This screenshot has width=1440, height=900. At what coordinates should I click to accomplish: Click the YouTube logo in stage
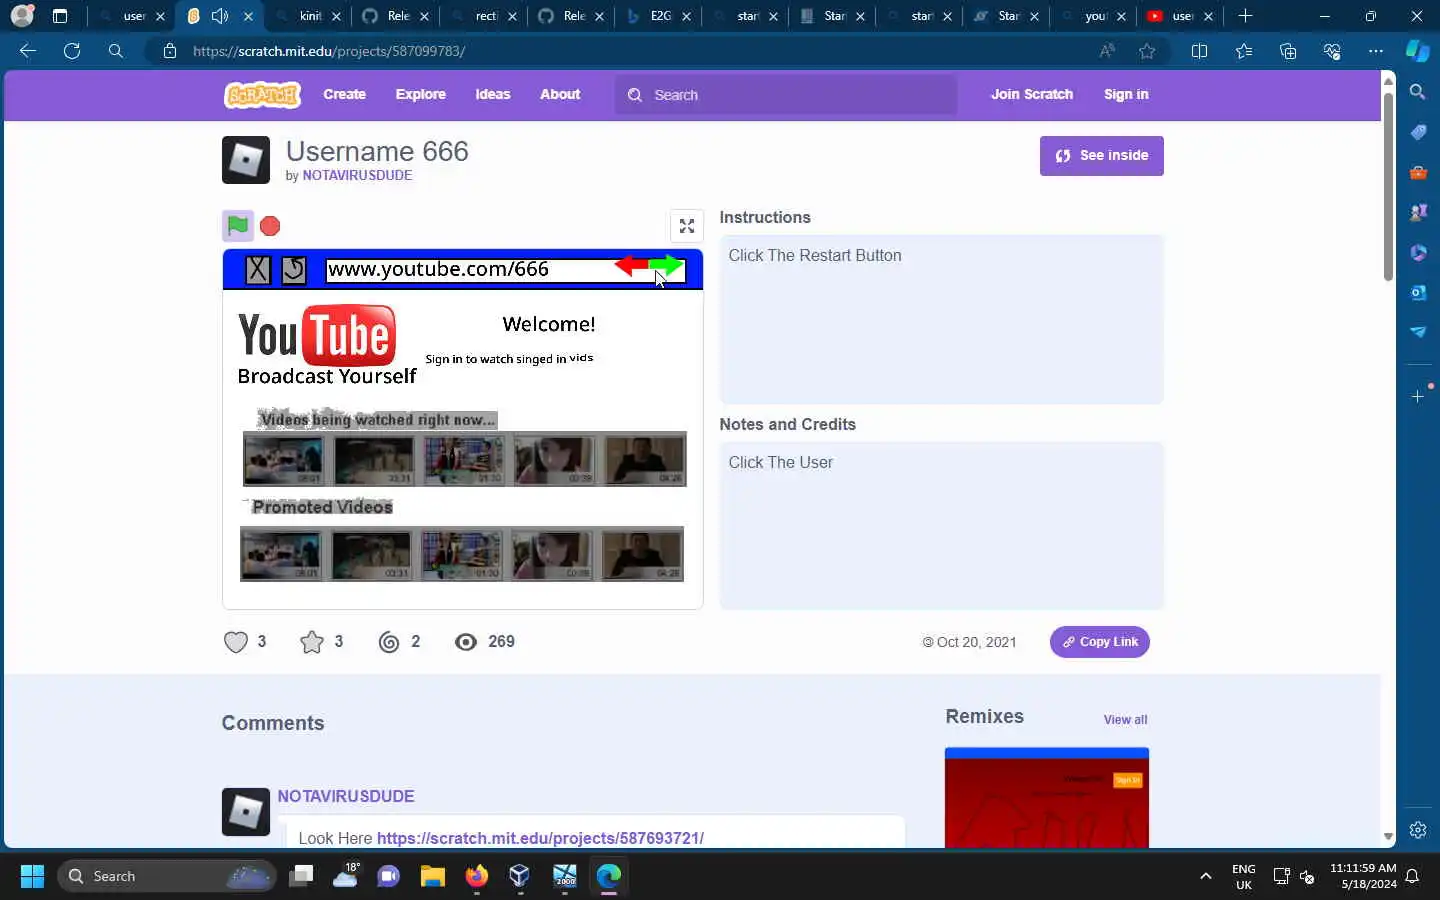click(x=317, y=335)
